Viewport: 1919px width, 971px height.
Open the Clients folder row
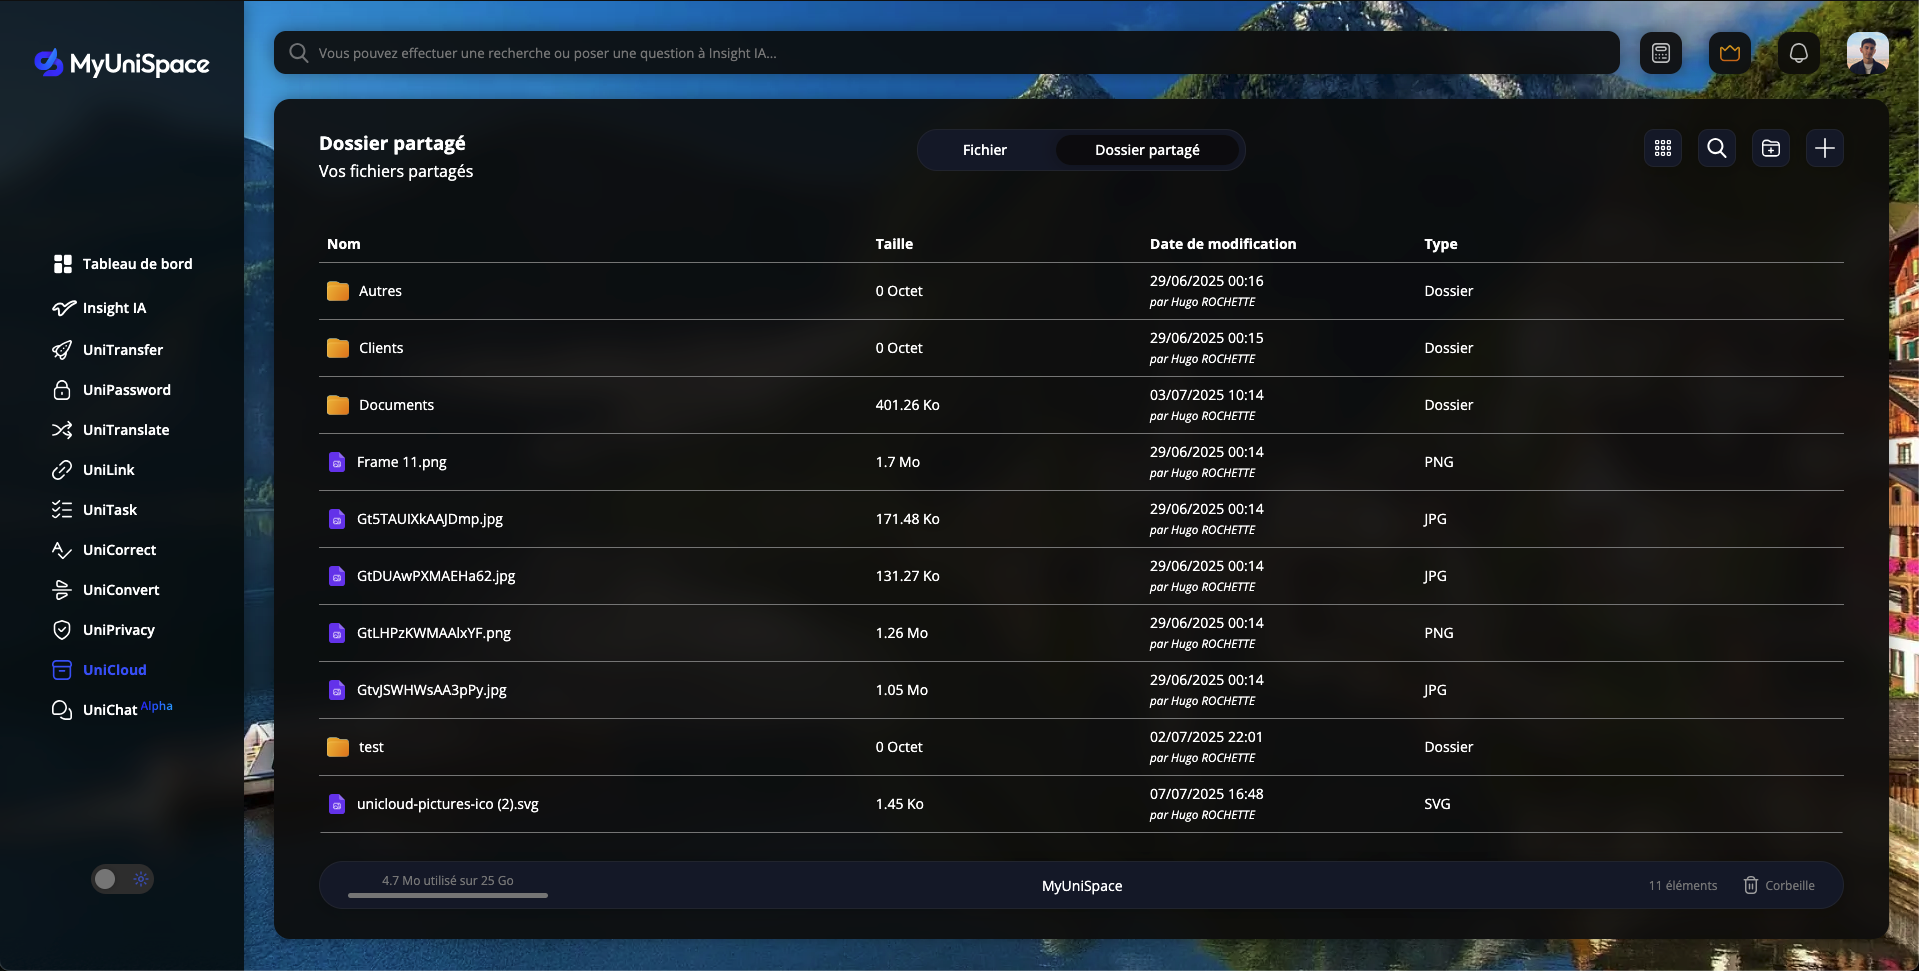click(x=381, y=348)
